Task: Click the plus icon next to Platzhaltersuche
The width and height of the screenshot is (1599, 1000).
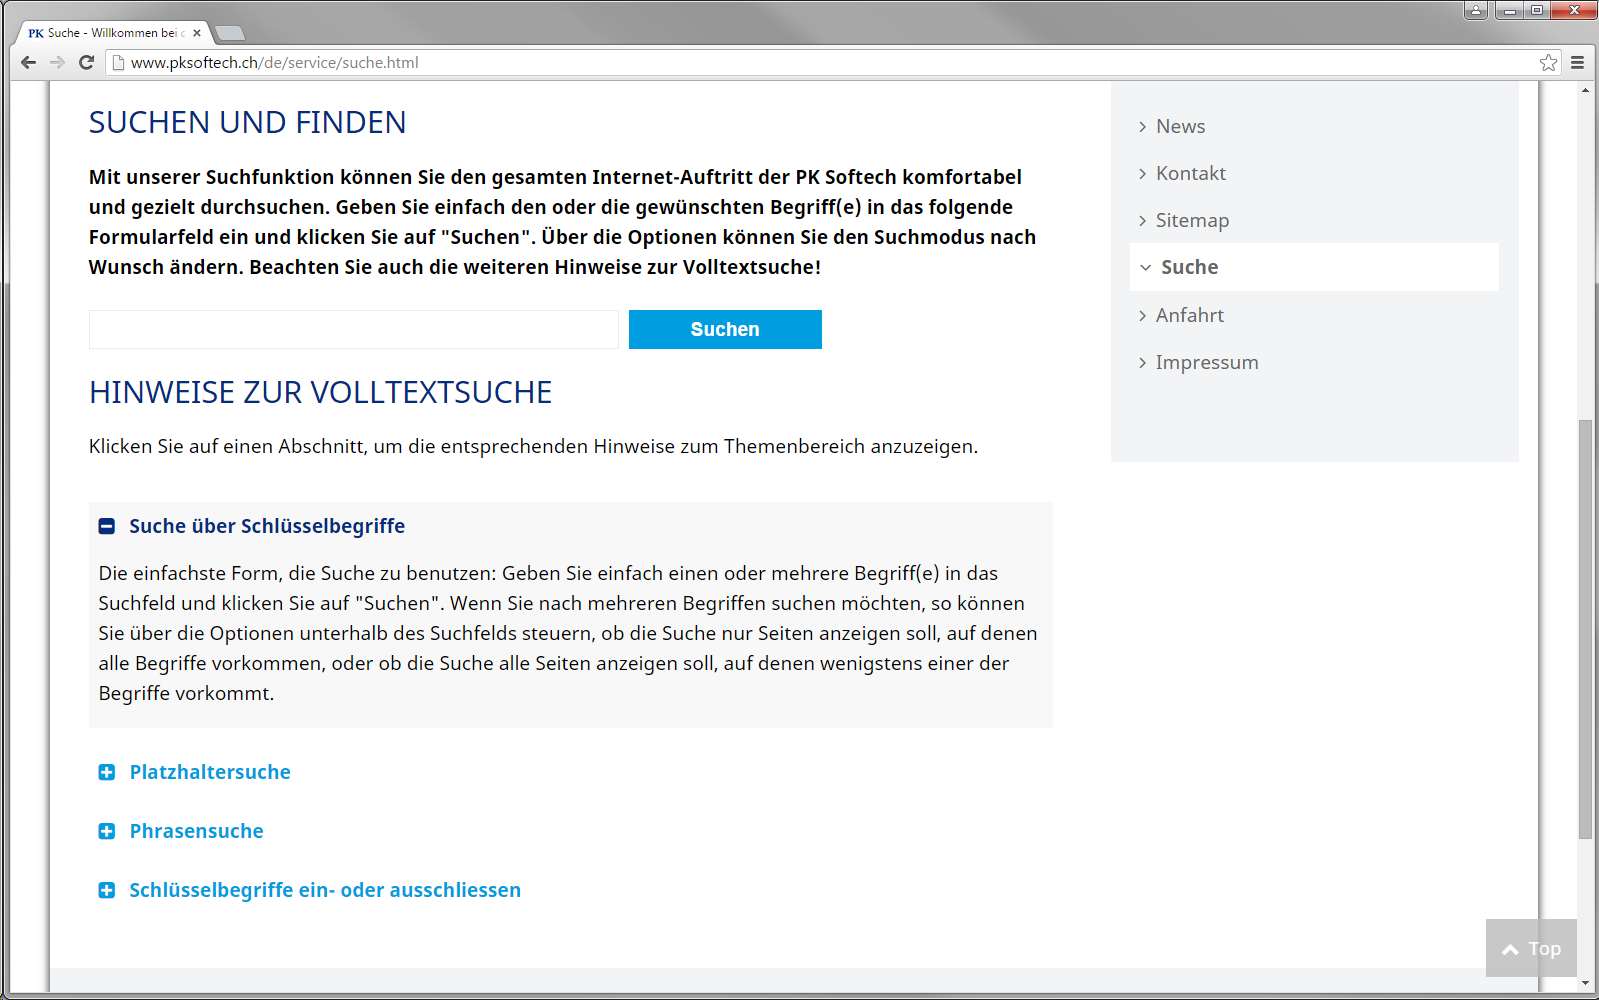Action: (107, 772)
